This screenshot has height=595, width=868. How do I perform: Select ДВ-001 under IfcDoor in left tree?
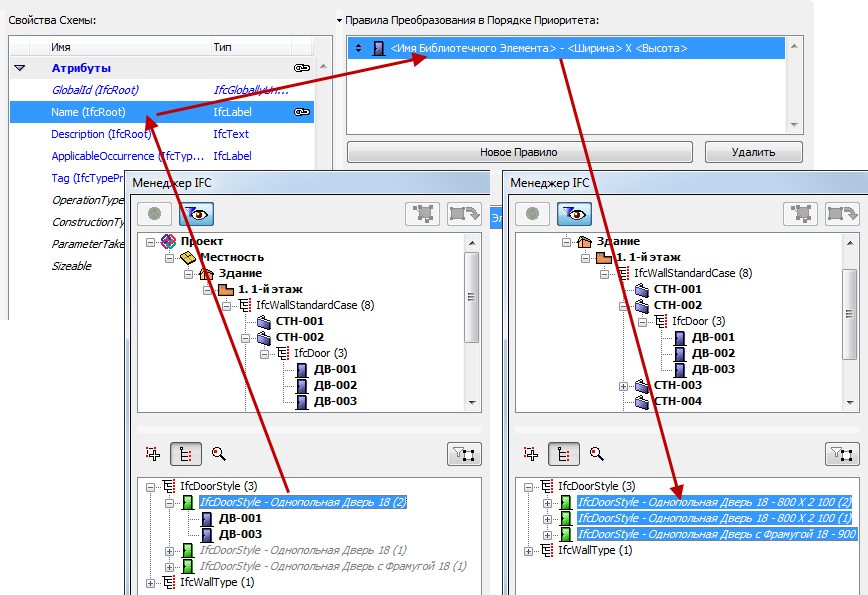tap(335, 370)
